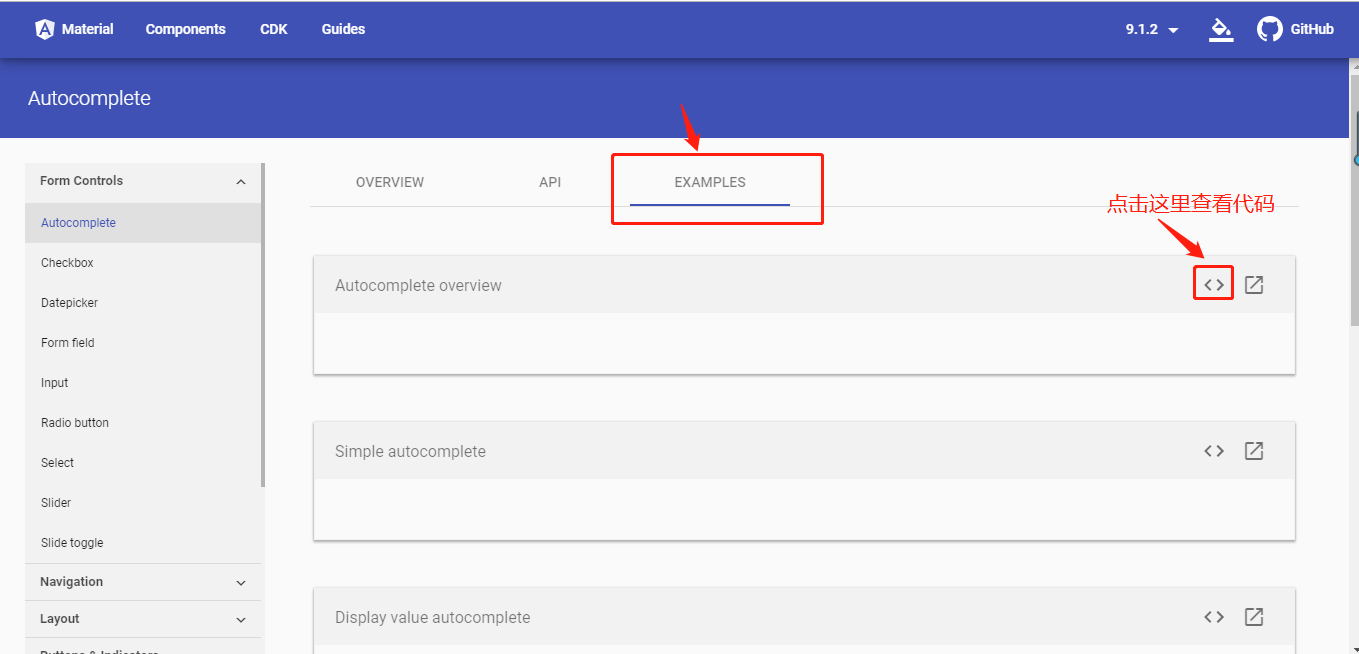
Task: Open the Guides page
Action: coord(343,29)
